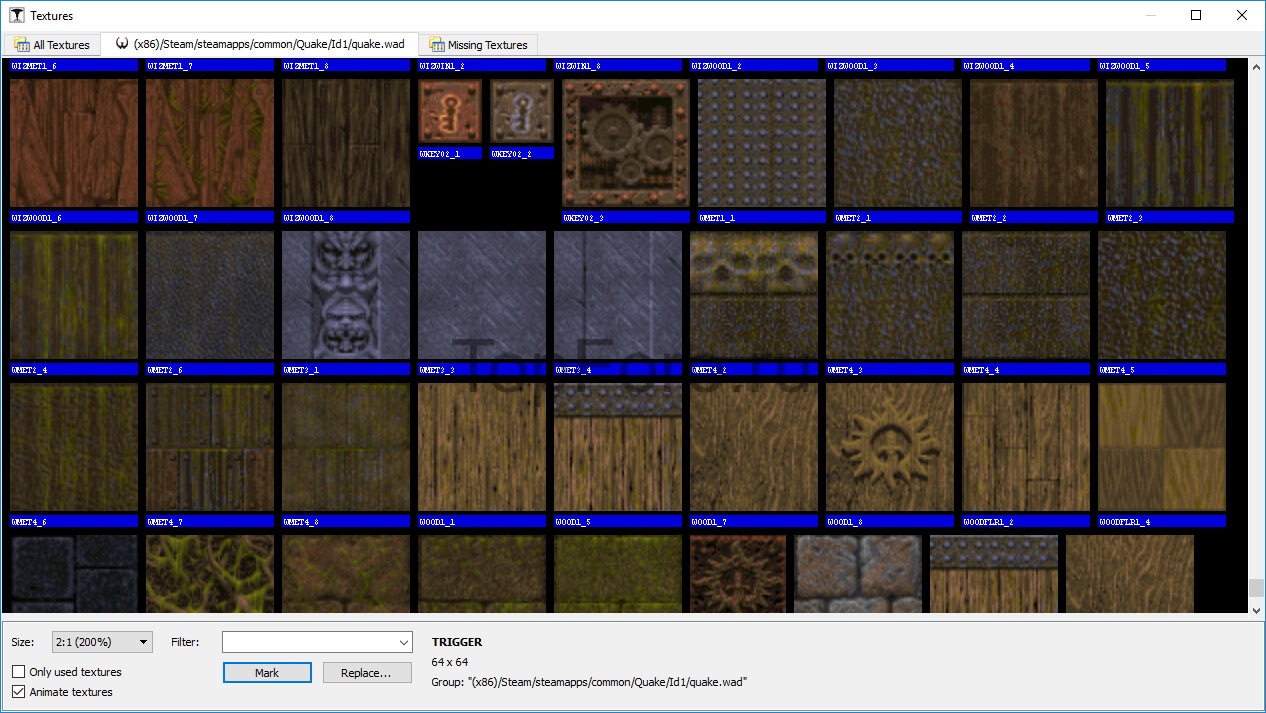The image size is (1266, 713).
Task: Select the WMET3_3 blue metal texture
Action: point(482,295)
